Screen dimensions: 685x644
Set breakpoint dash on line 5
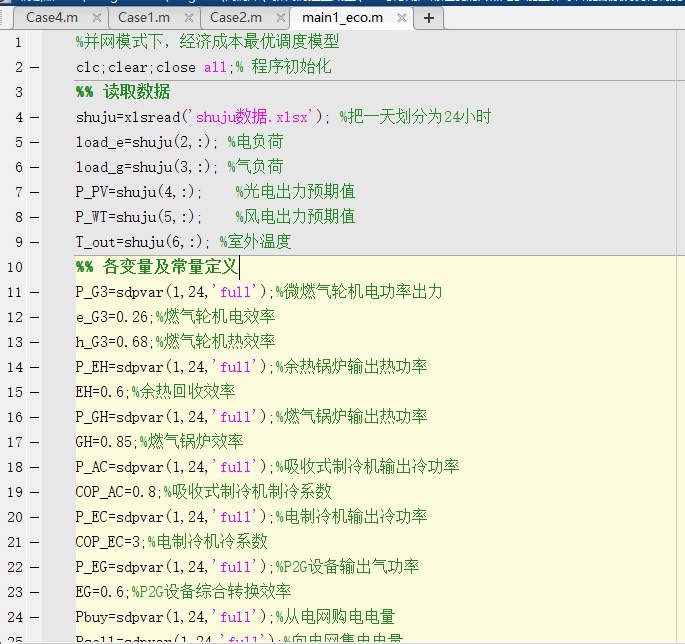coord(34,142)
